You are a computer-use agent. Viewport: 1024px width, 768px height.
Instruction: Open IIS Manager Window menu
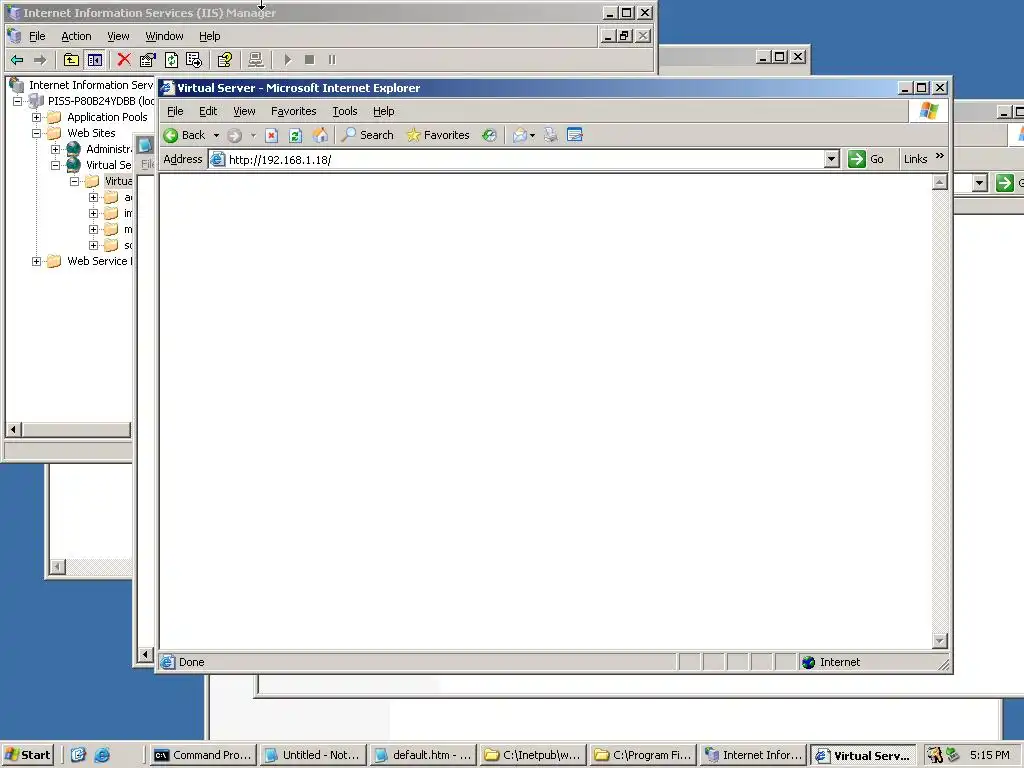pos(164,37)
